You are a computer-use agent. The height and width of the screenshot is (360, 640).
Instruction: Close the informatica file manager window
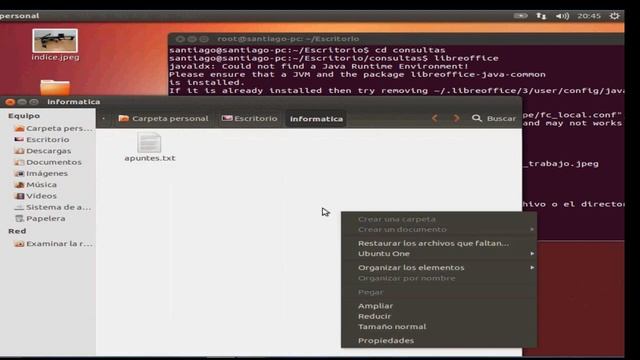coord(10,102)
